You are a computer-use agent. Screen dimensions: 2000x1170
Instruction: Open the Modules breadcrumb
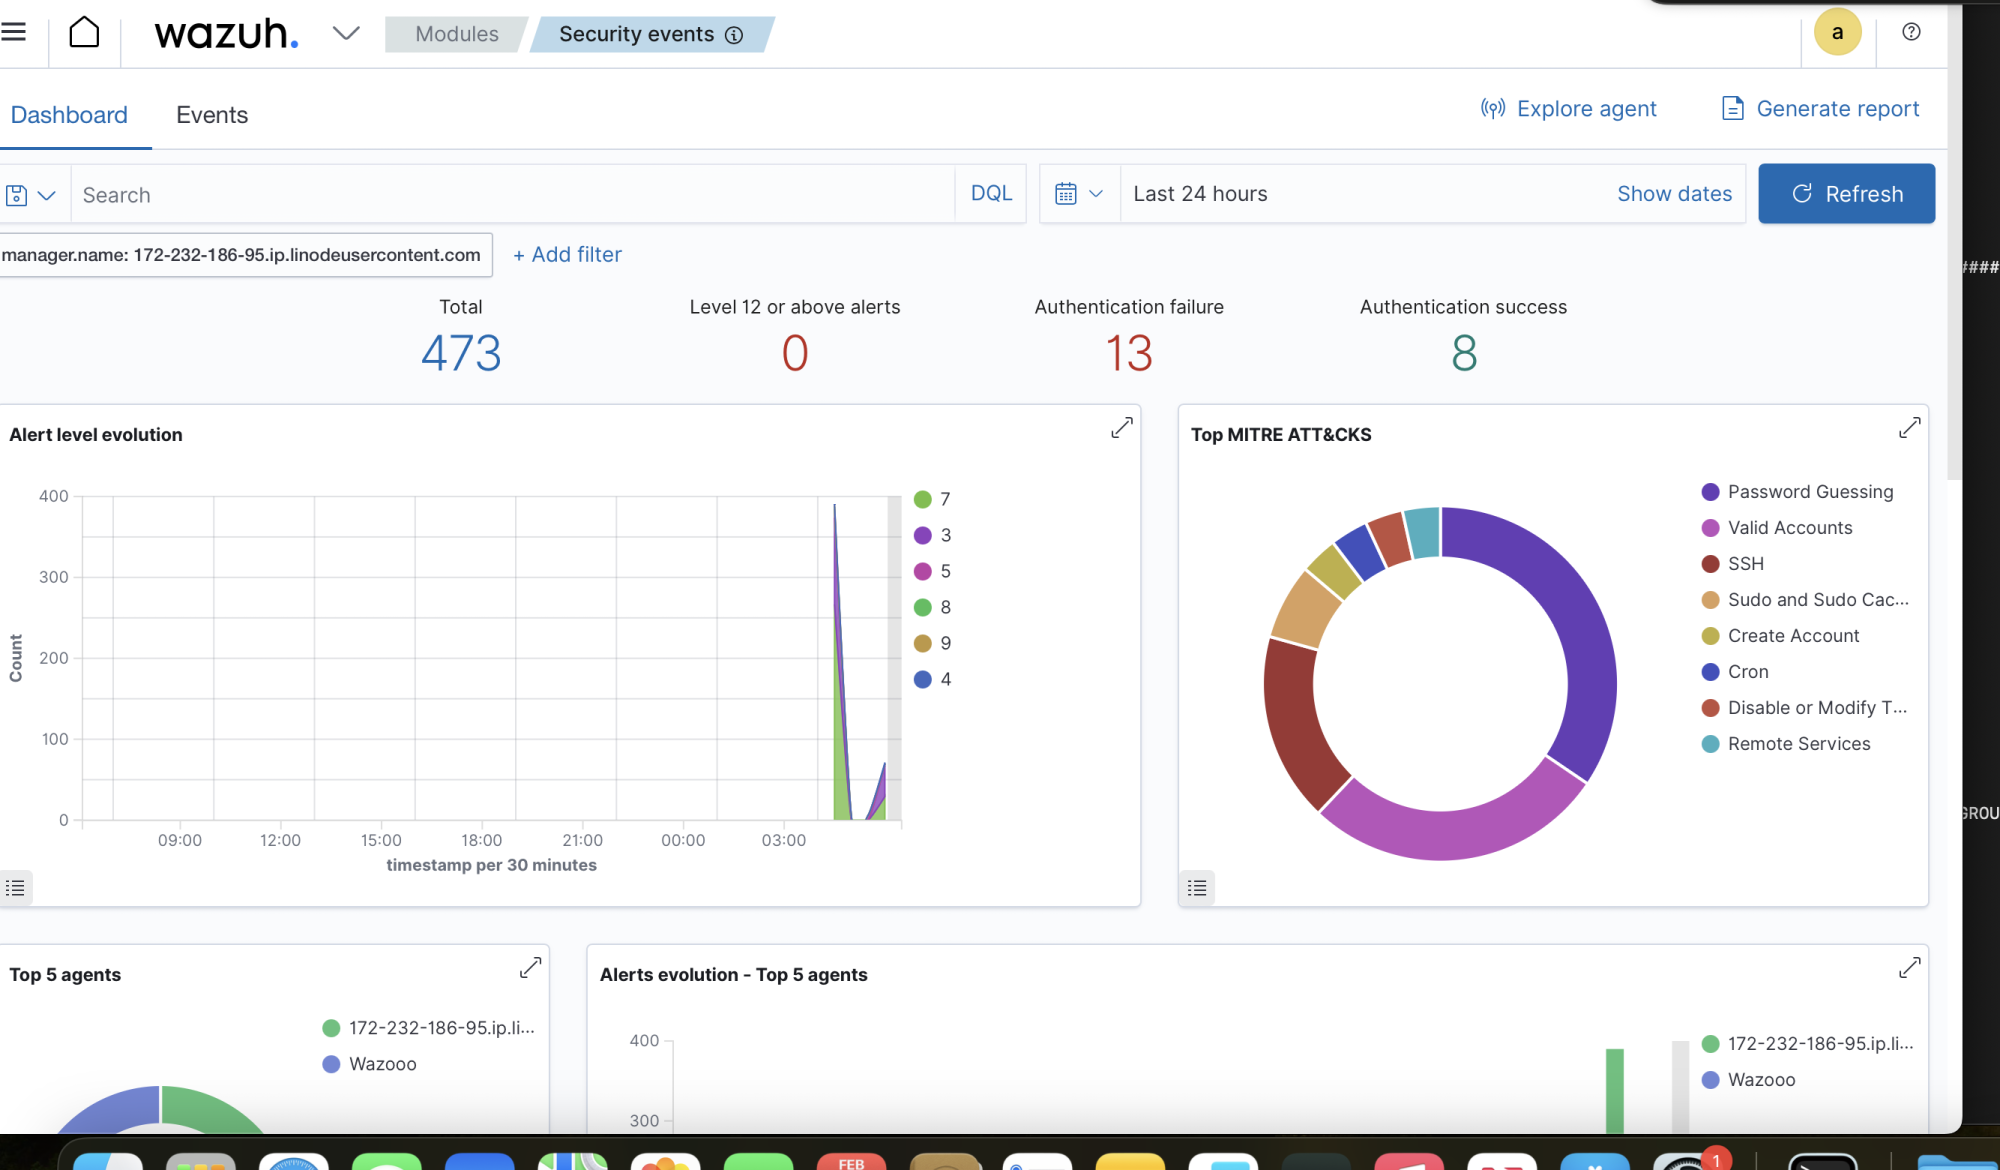[x=456, y=34]
